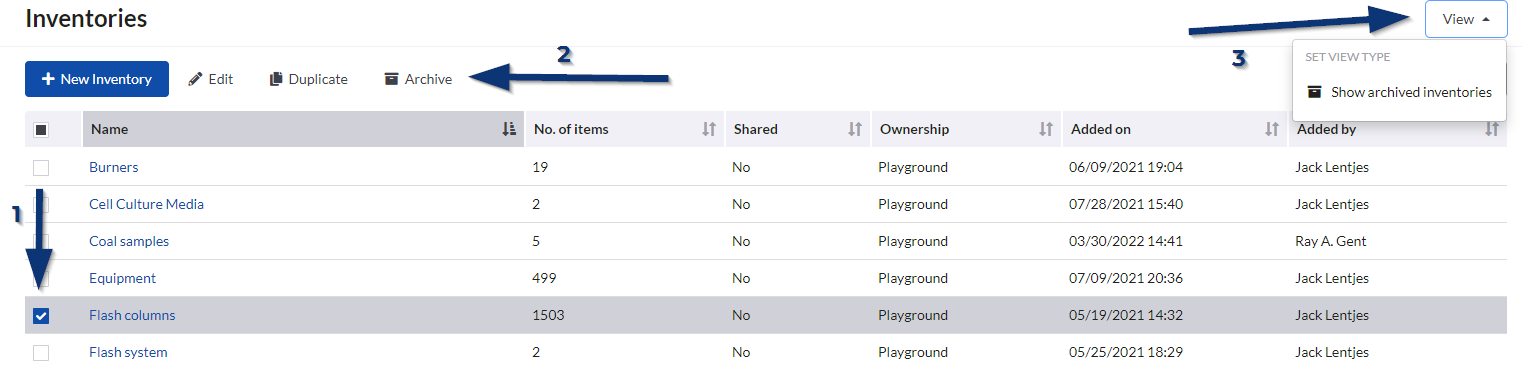Screen dimensions: 1522x367
Task: Click Duplicate in the toolbar
Action: click(x=308, y=79)
